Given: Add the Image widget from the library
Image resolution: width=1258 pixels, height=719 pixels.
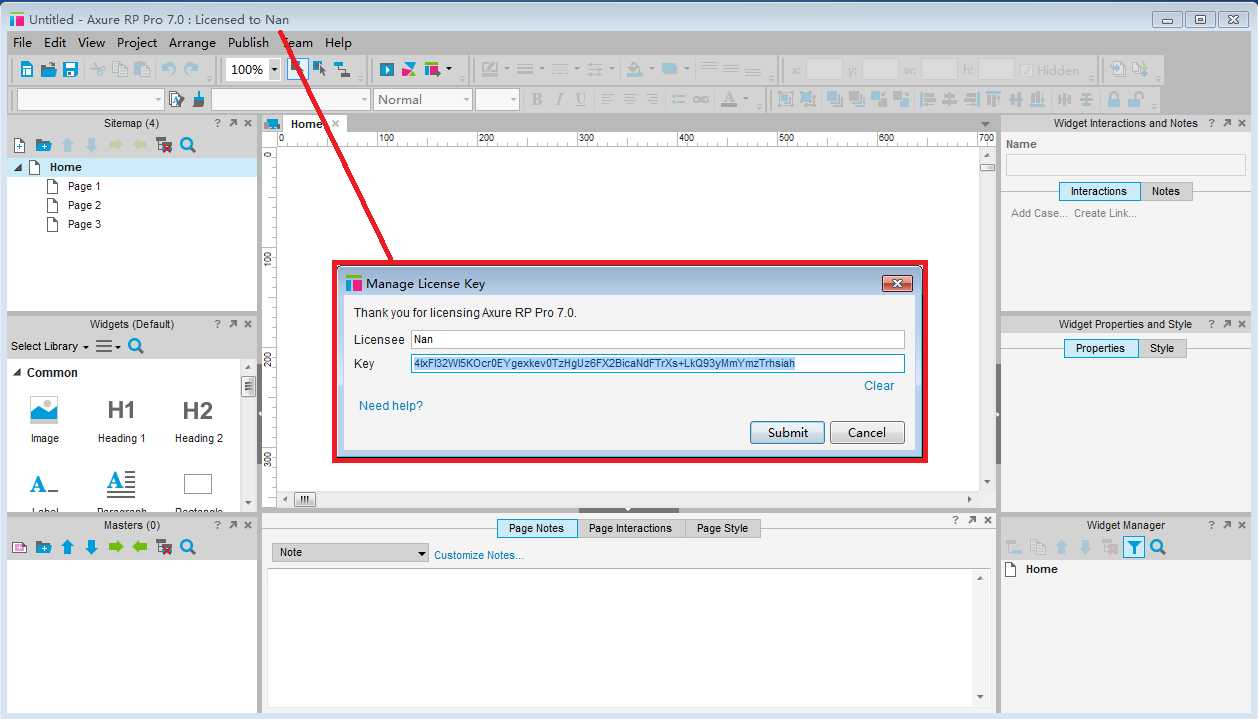Looking at the screenshot, I should point(44,420).
